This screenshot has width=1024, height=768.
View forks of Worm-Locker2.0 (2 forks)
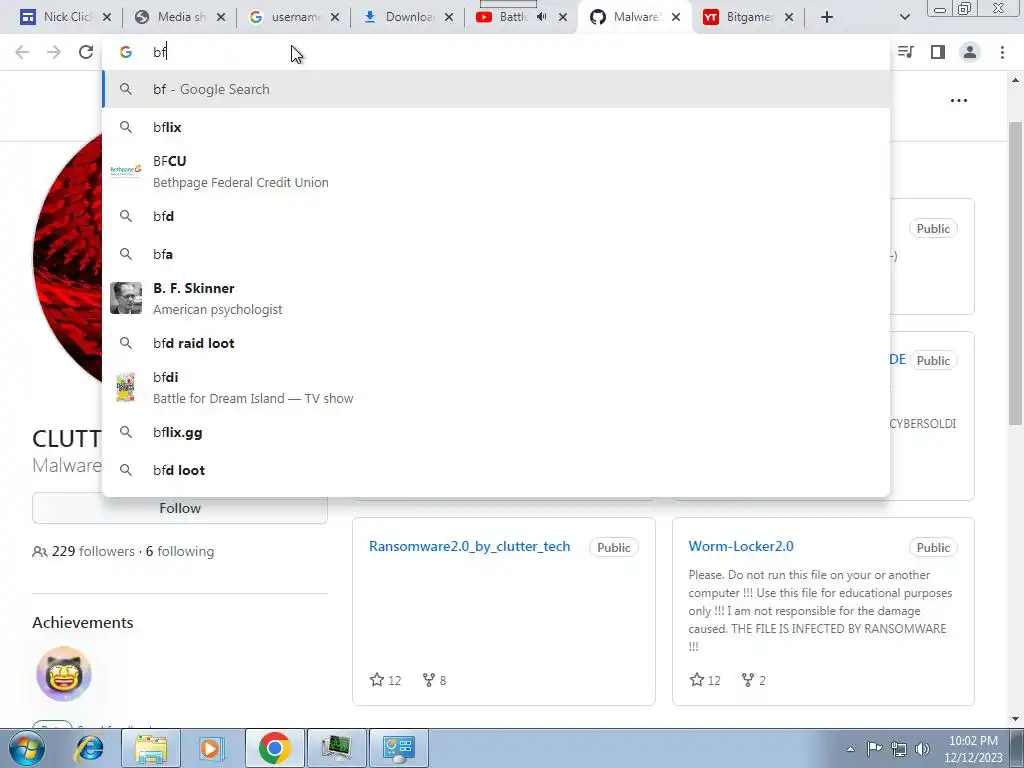[753, 680]
